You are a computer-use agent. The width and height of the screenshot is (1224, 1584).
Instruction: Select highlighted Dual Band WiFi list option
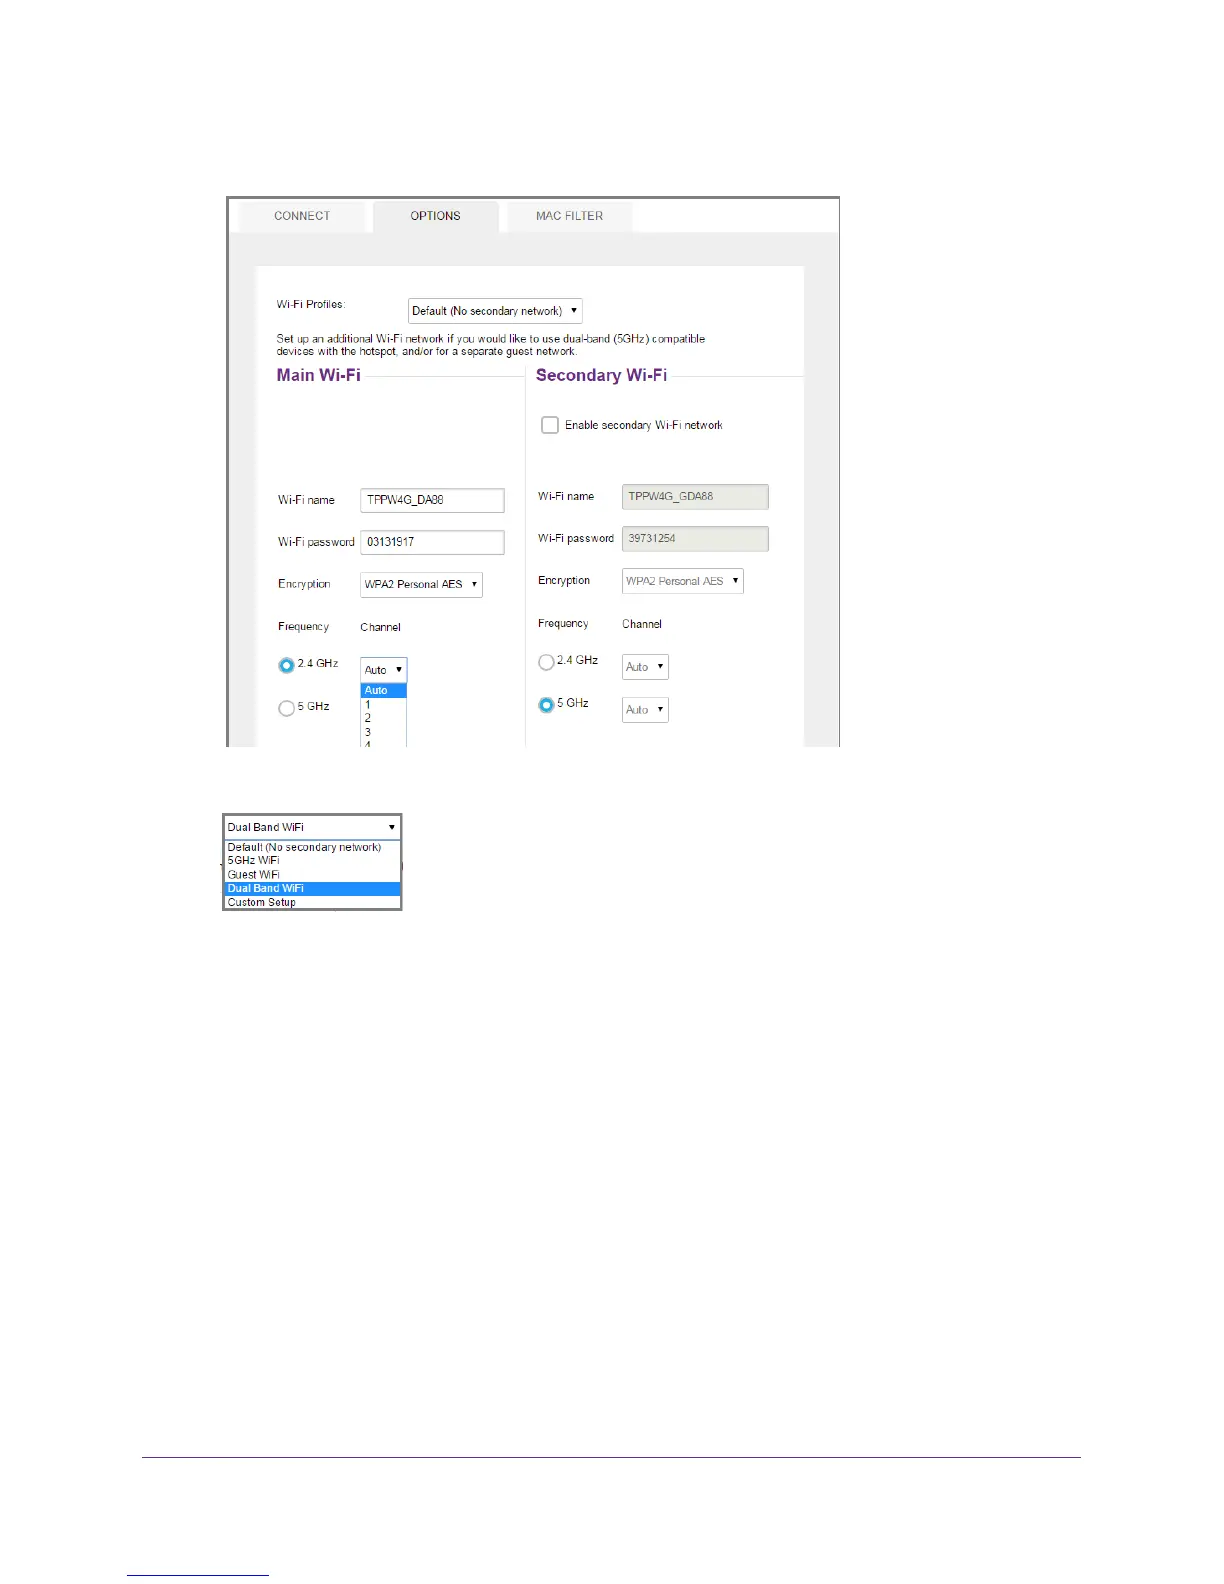click(312, 888)
